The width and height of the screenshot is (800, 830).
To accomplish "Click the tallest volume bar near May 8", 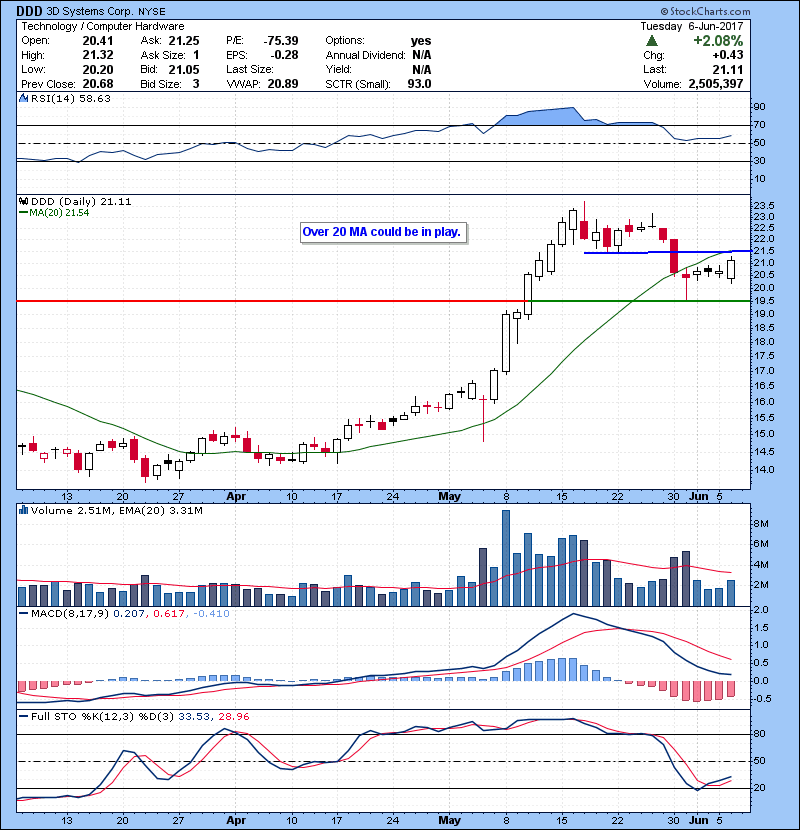I will 506,558.
